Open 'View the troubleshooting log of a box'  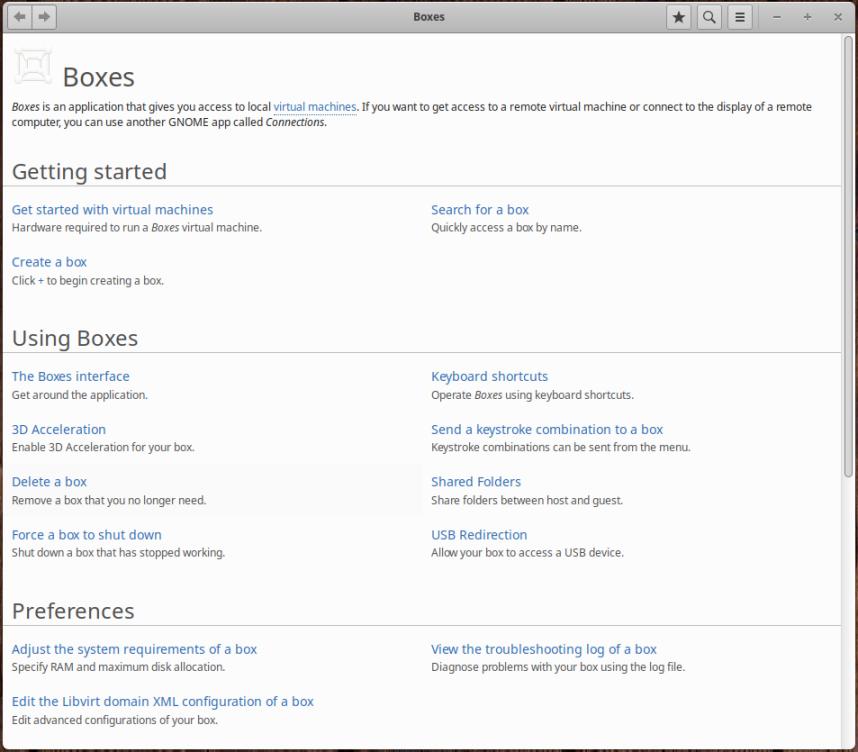click(x=543, y=649)
